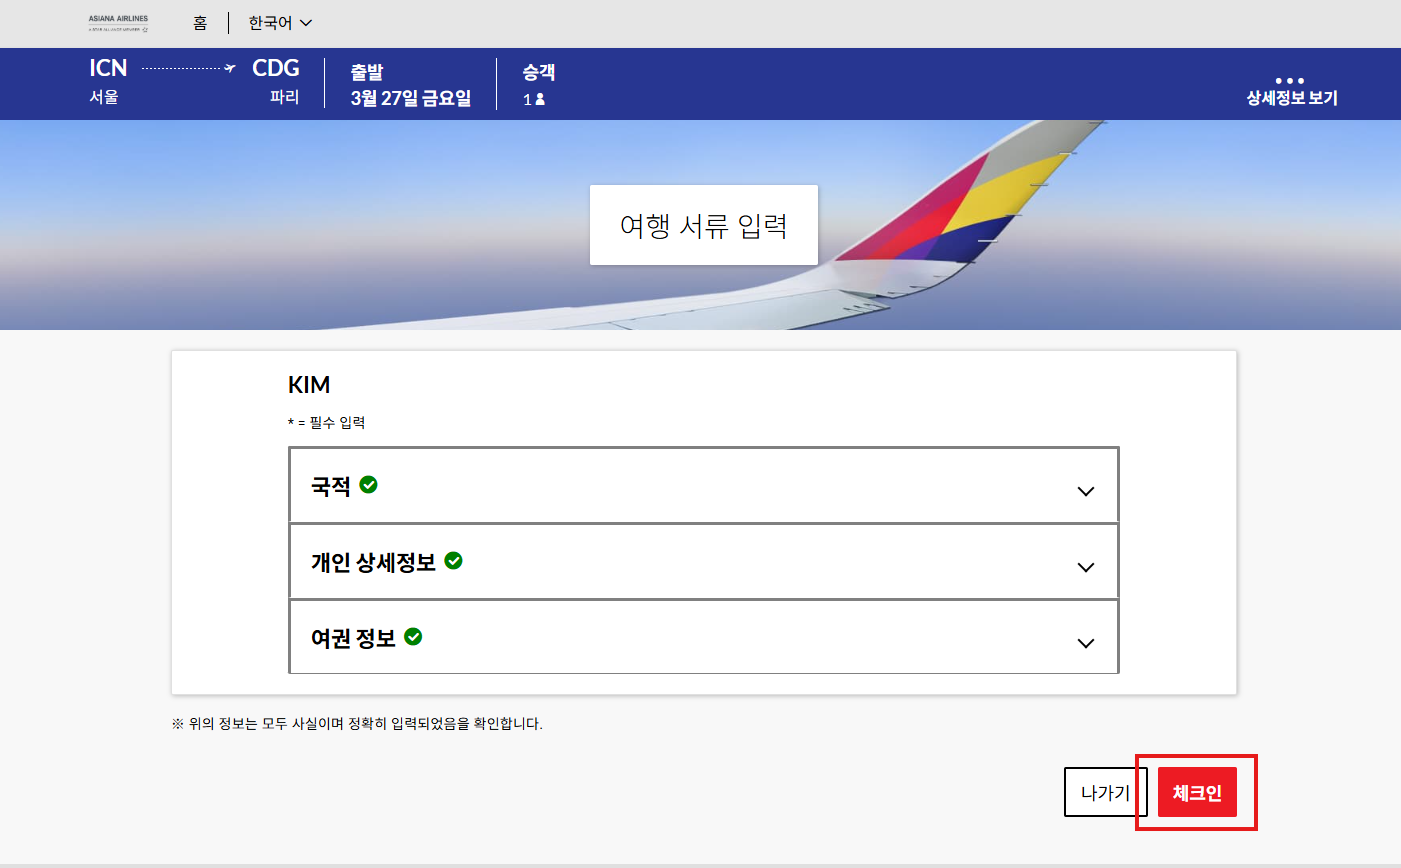Click the green check beside 국적
1401x868 pixels.
point(368,485)
